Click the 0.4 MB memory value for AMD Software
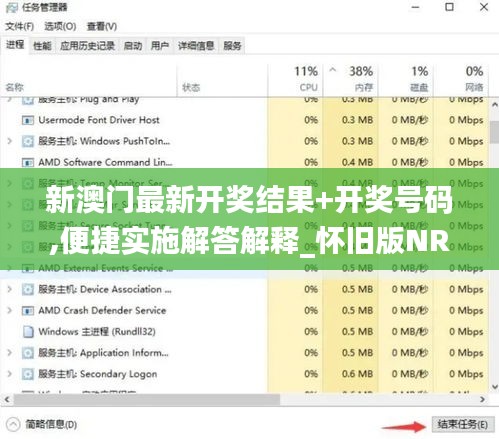 tap(357, 163)
